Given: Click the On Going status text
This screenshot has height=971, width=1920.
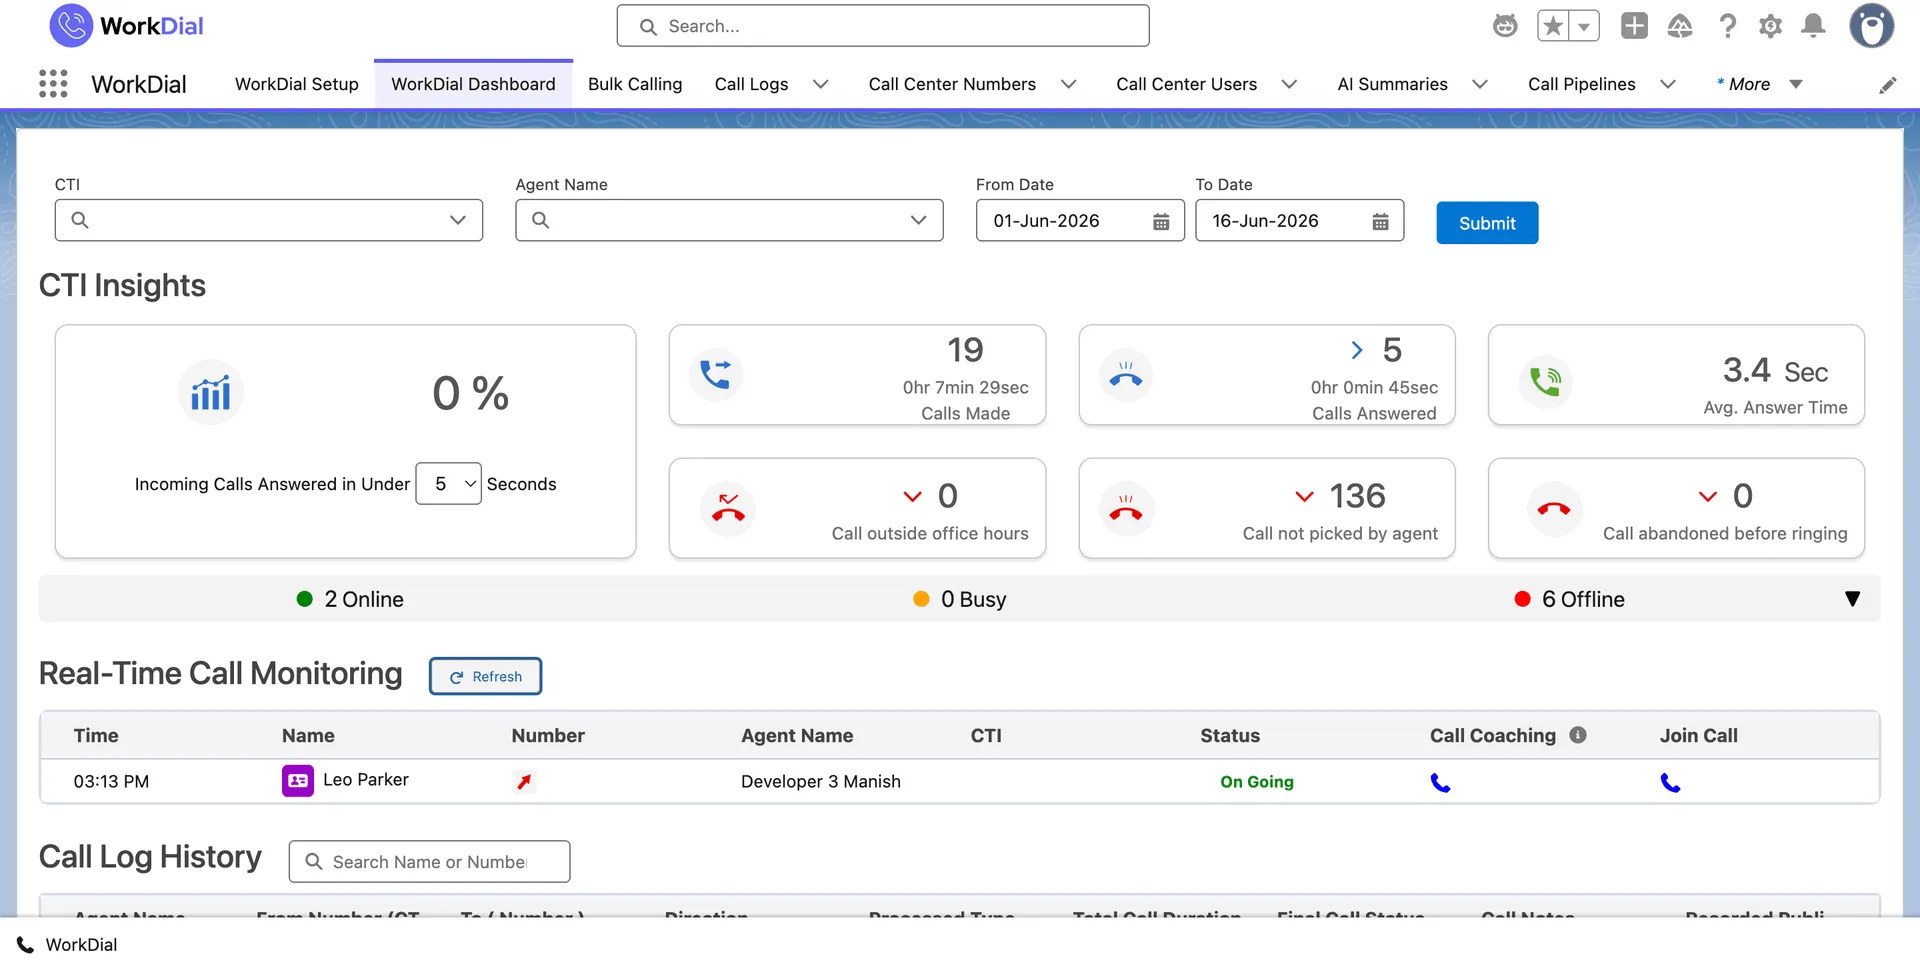Looking at the screenshot, I should pyautogui.click(x=1257, y=782).
